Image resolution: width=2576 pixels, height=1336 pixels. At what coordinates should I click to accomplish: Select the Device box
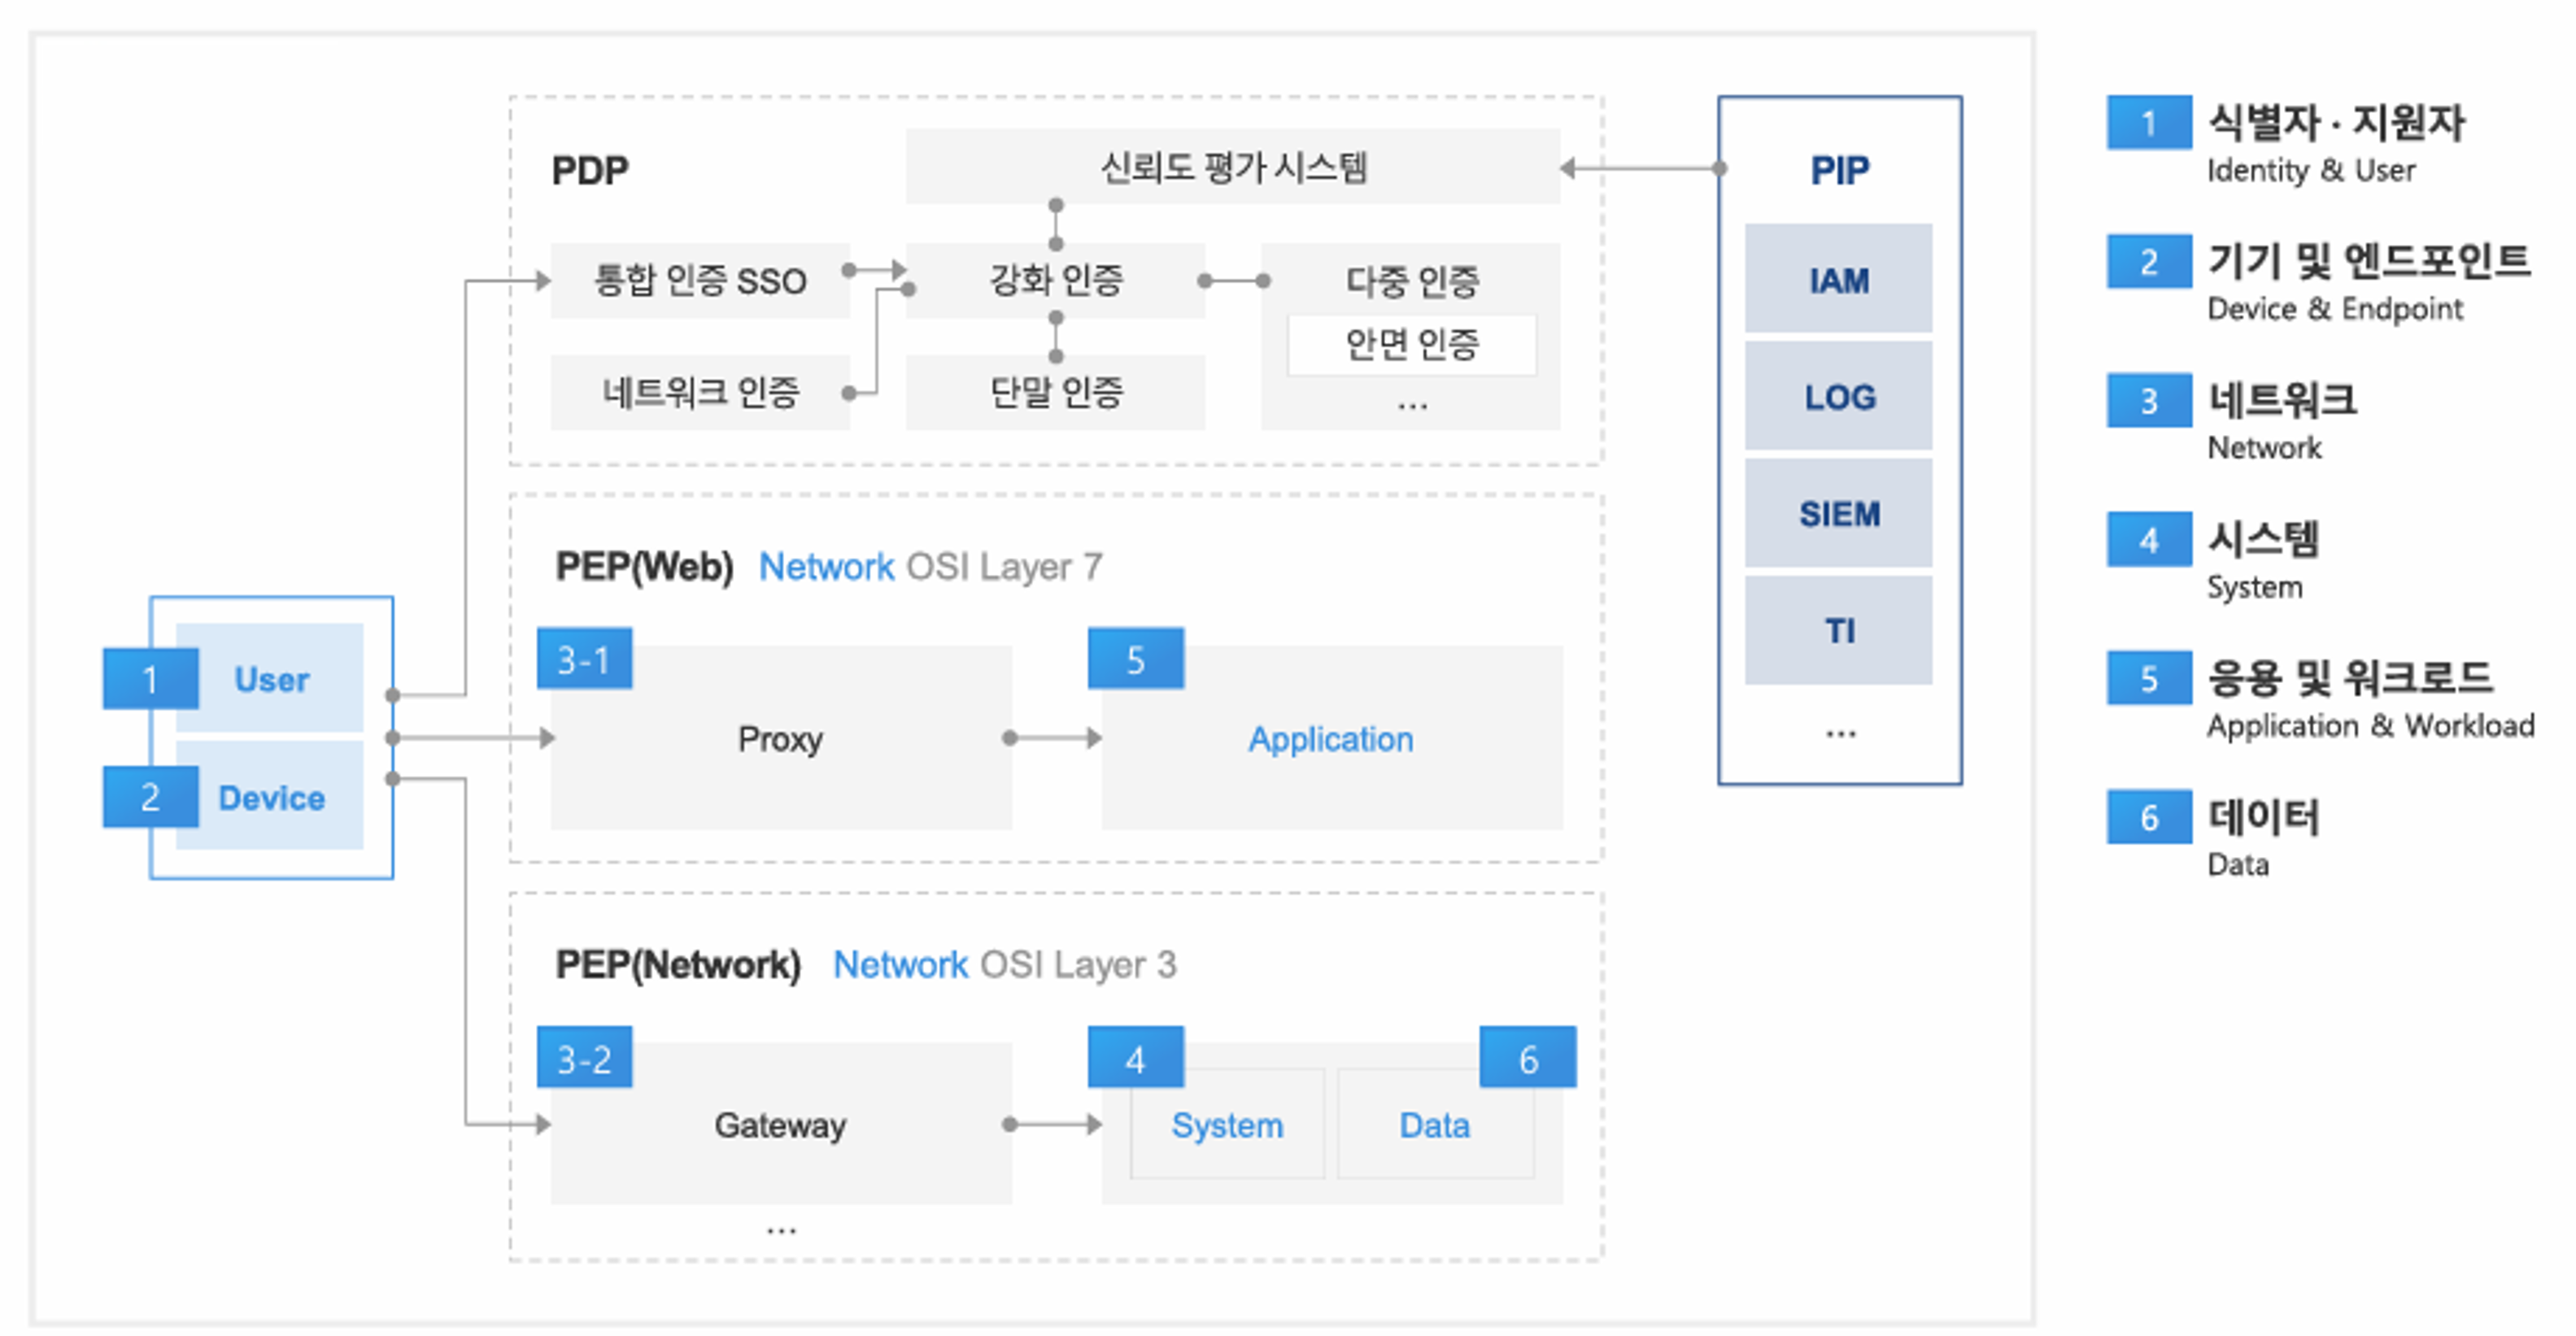pos(270,796)
